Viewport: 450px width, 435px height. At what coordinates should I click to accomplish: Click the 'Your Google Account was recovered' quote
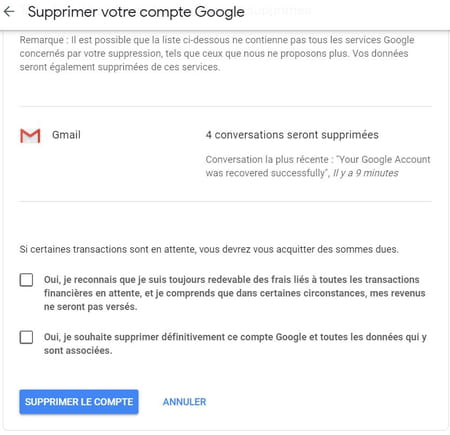coord(318,166)
